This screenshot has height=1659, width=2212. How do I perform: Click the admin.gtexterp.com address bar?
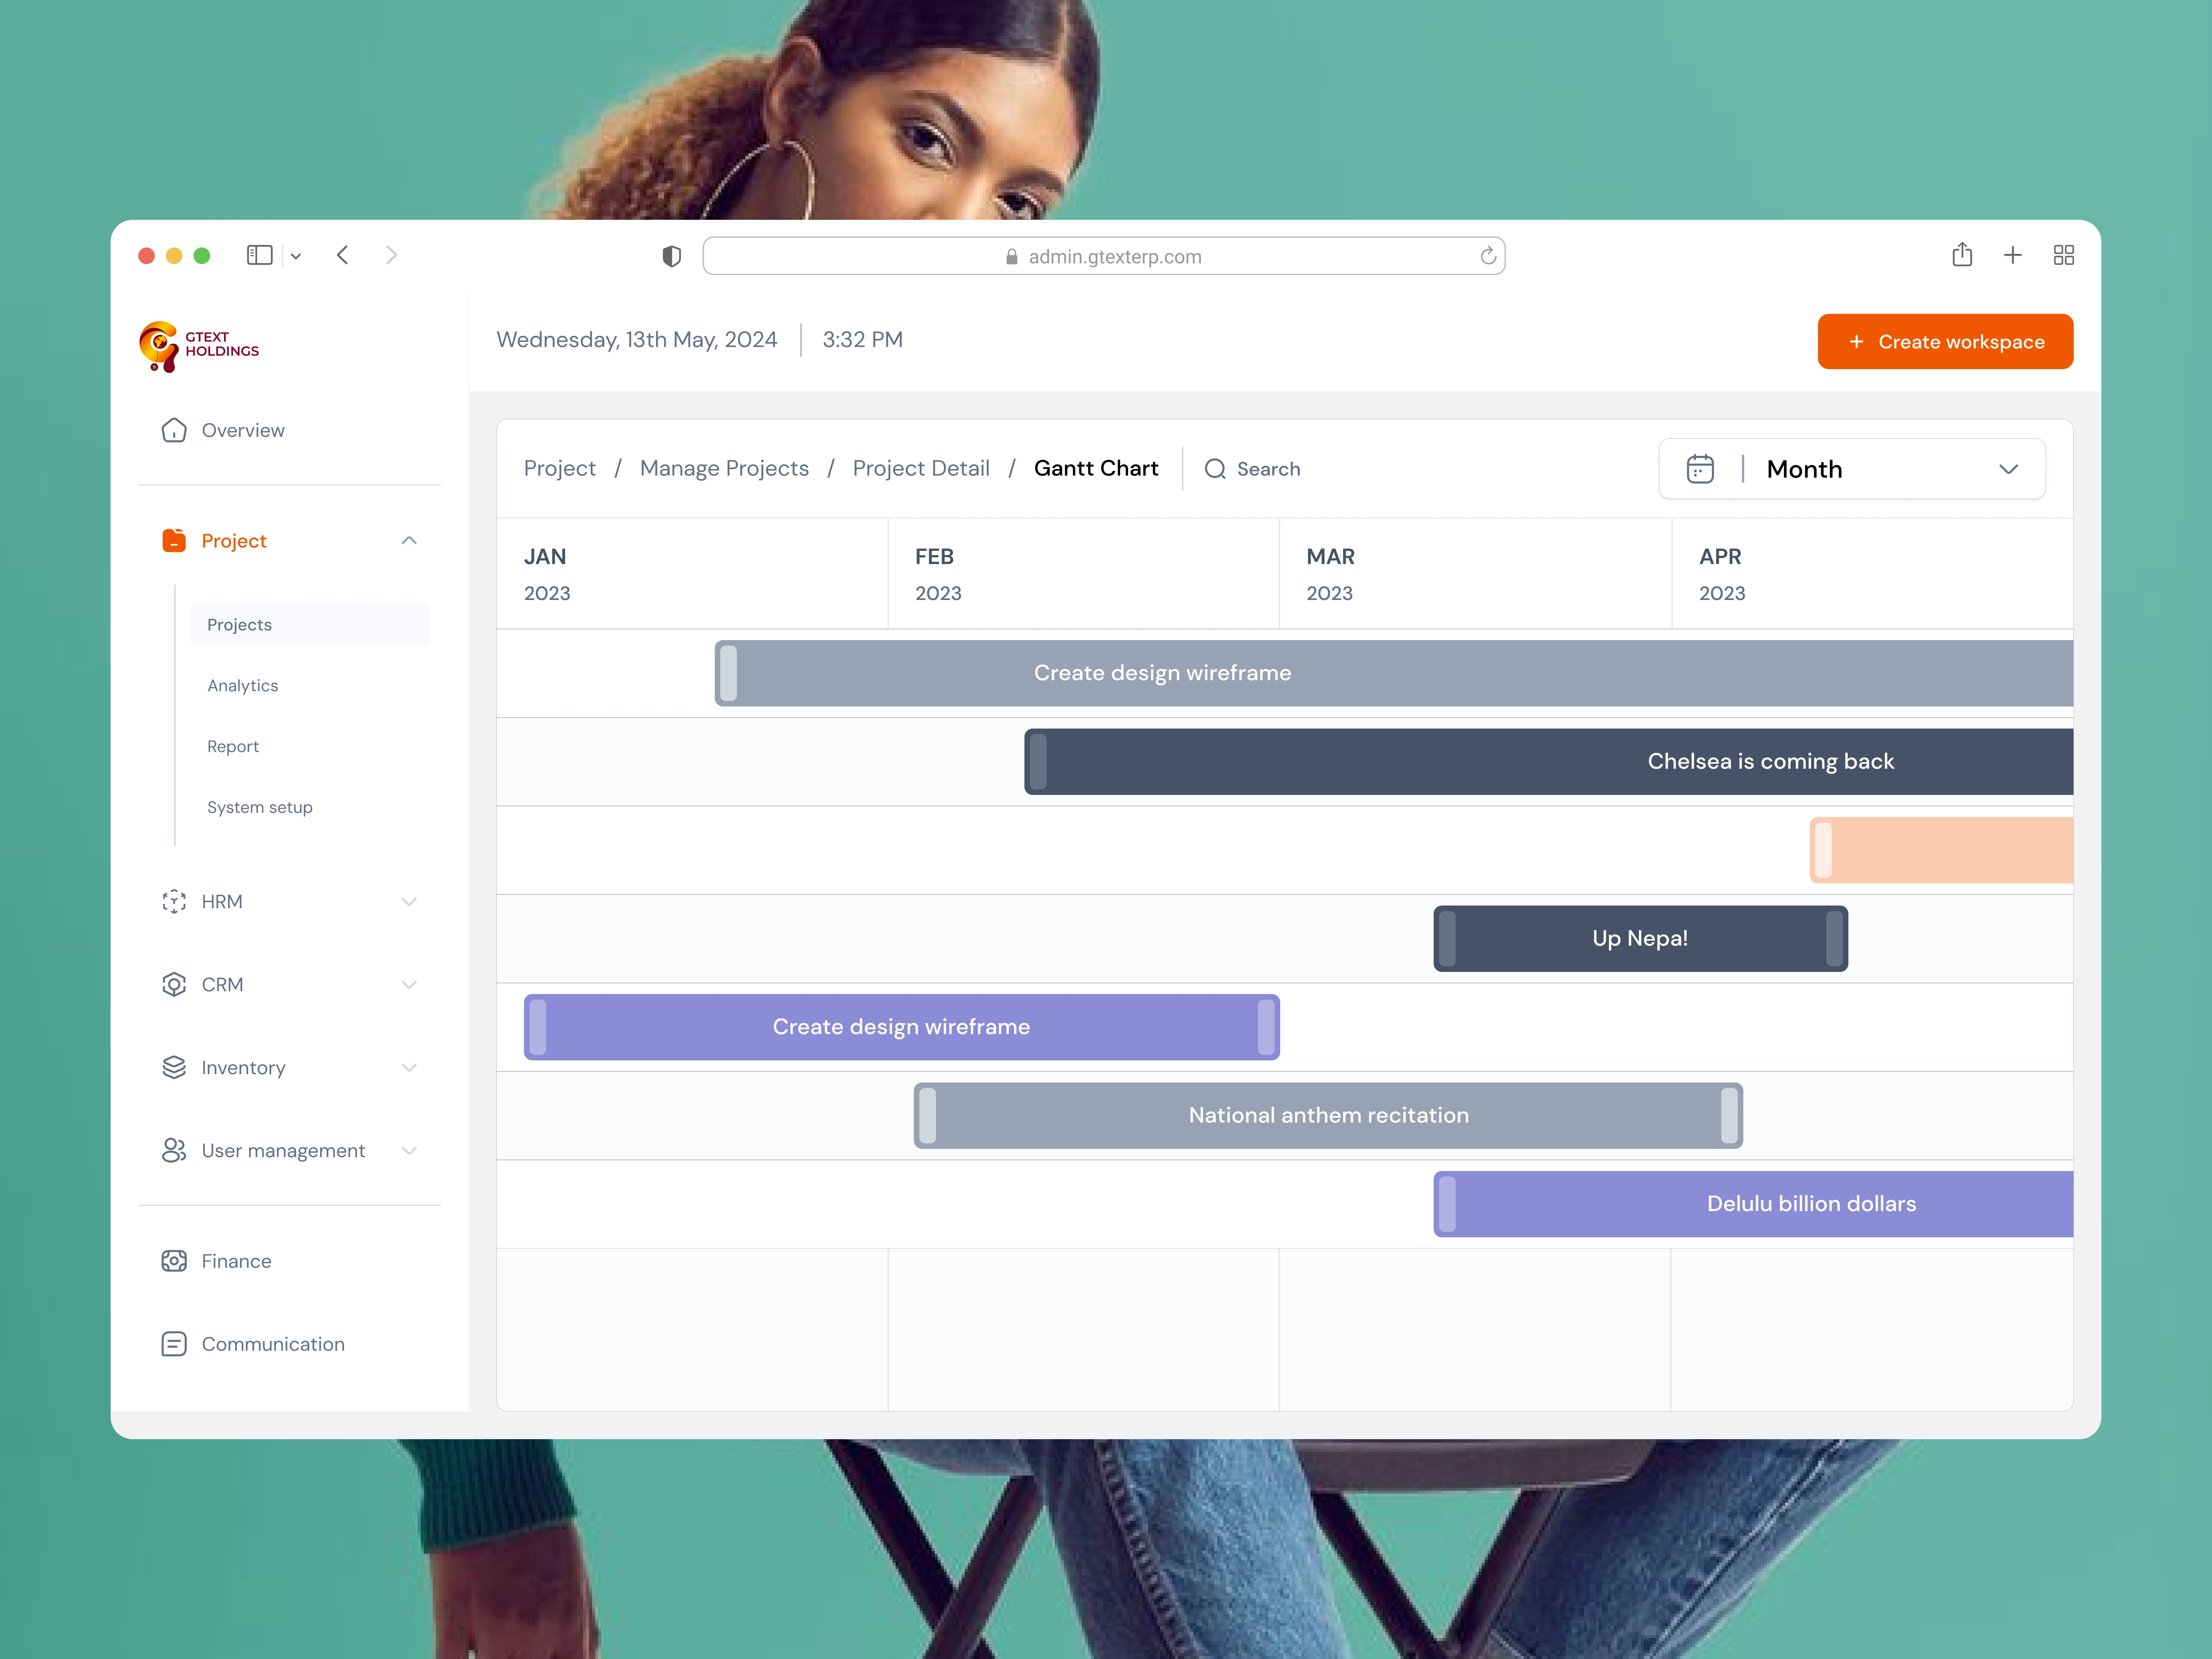click(1104, 256)
